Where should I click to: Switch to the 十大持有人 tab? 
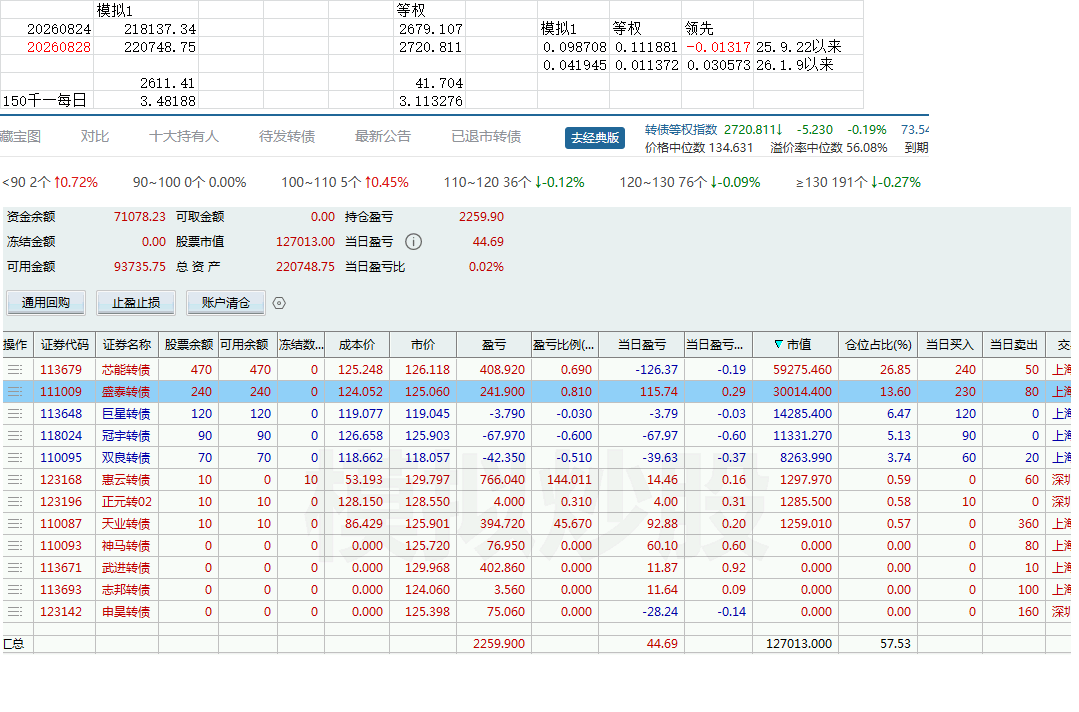tap(184, 137)
